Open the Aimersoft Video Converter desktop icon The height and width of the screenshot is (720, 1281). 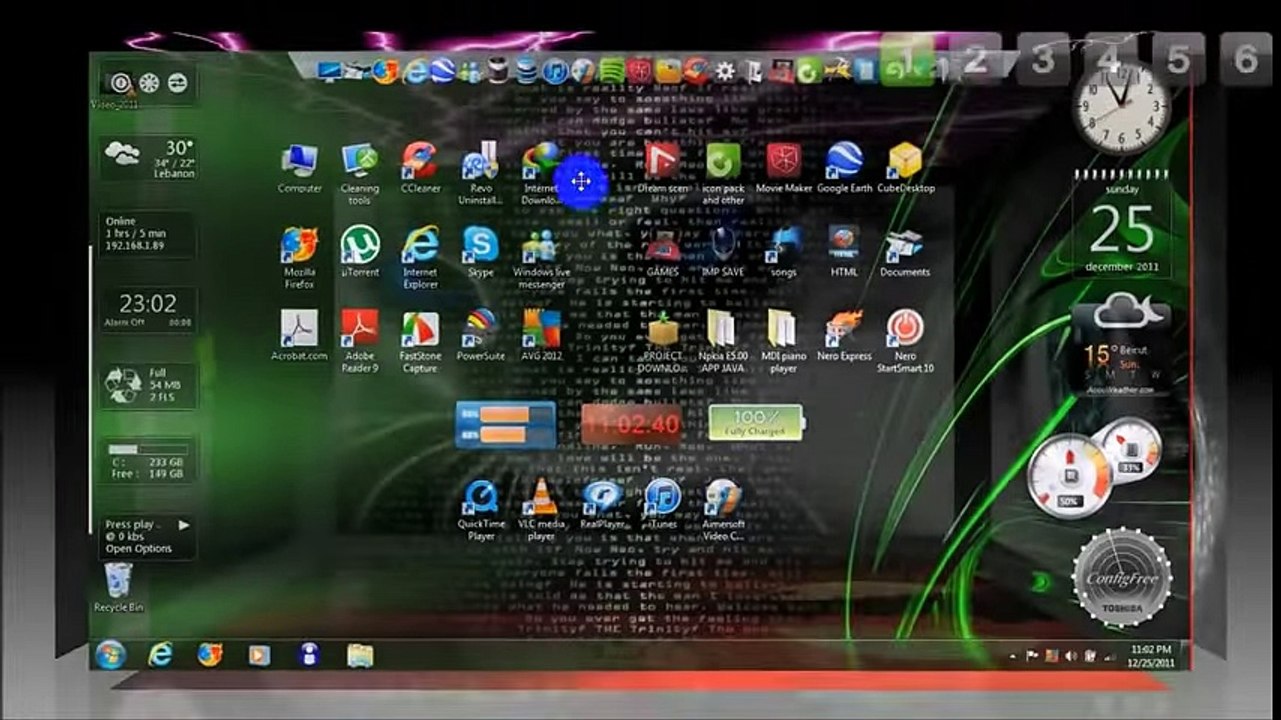pos(723,510)
